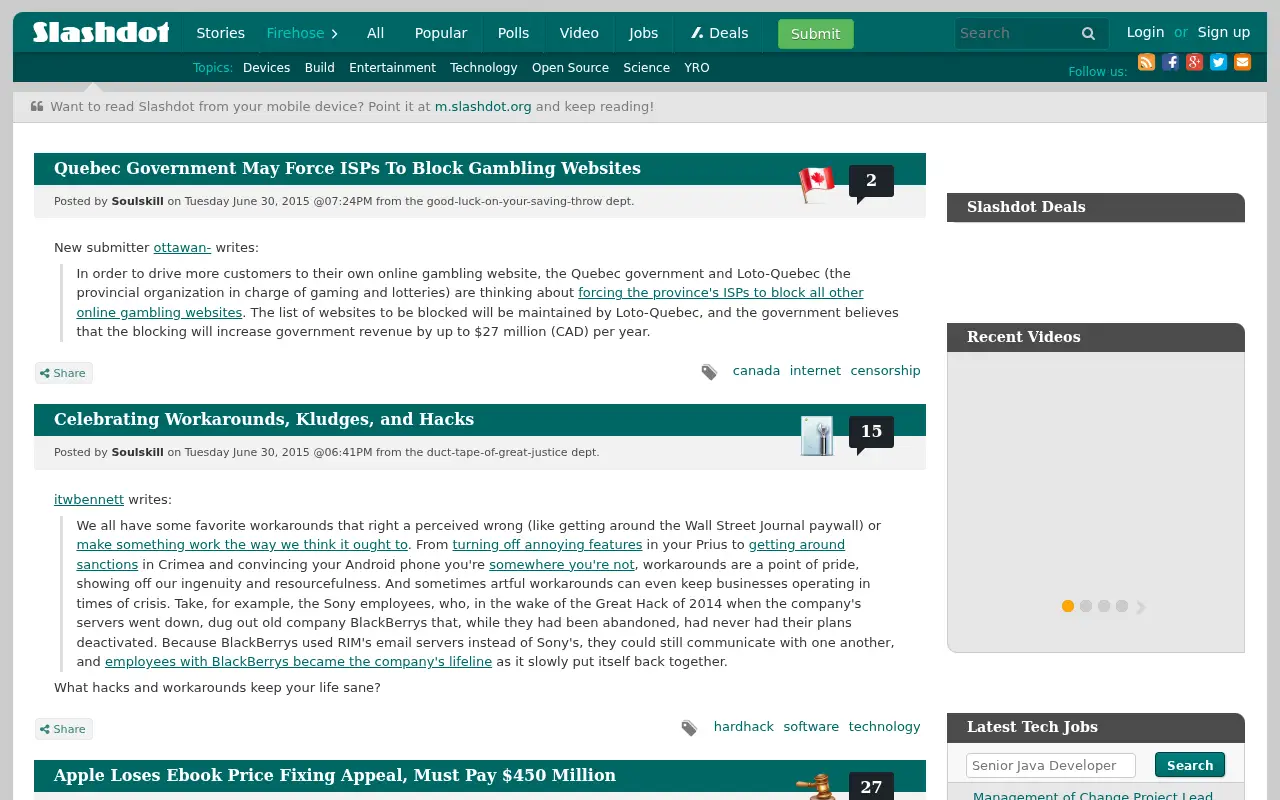The height and width of the screenshot is (800, 1280).
Task: Select the YRO topic
Action: [697, 68]
